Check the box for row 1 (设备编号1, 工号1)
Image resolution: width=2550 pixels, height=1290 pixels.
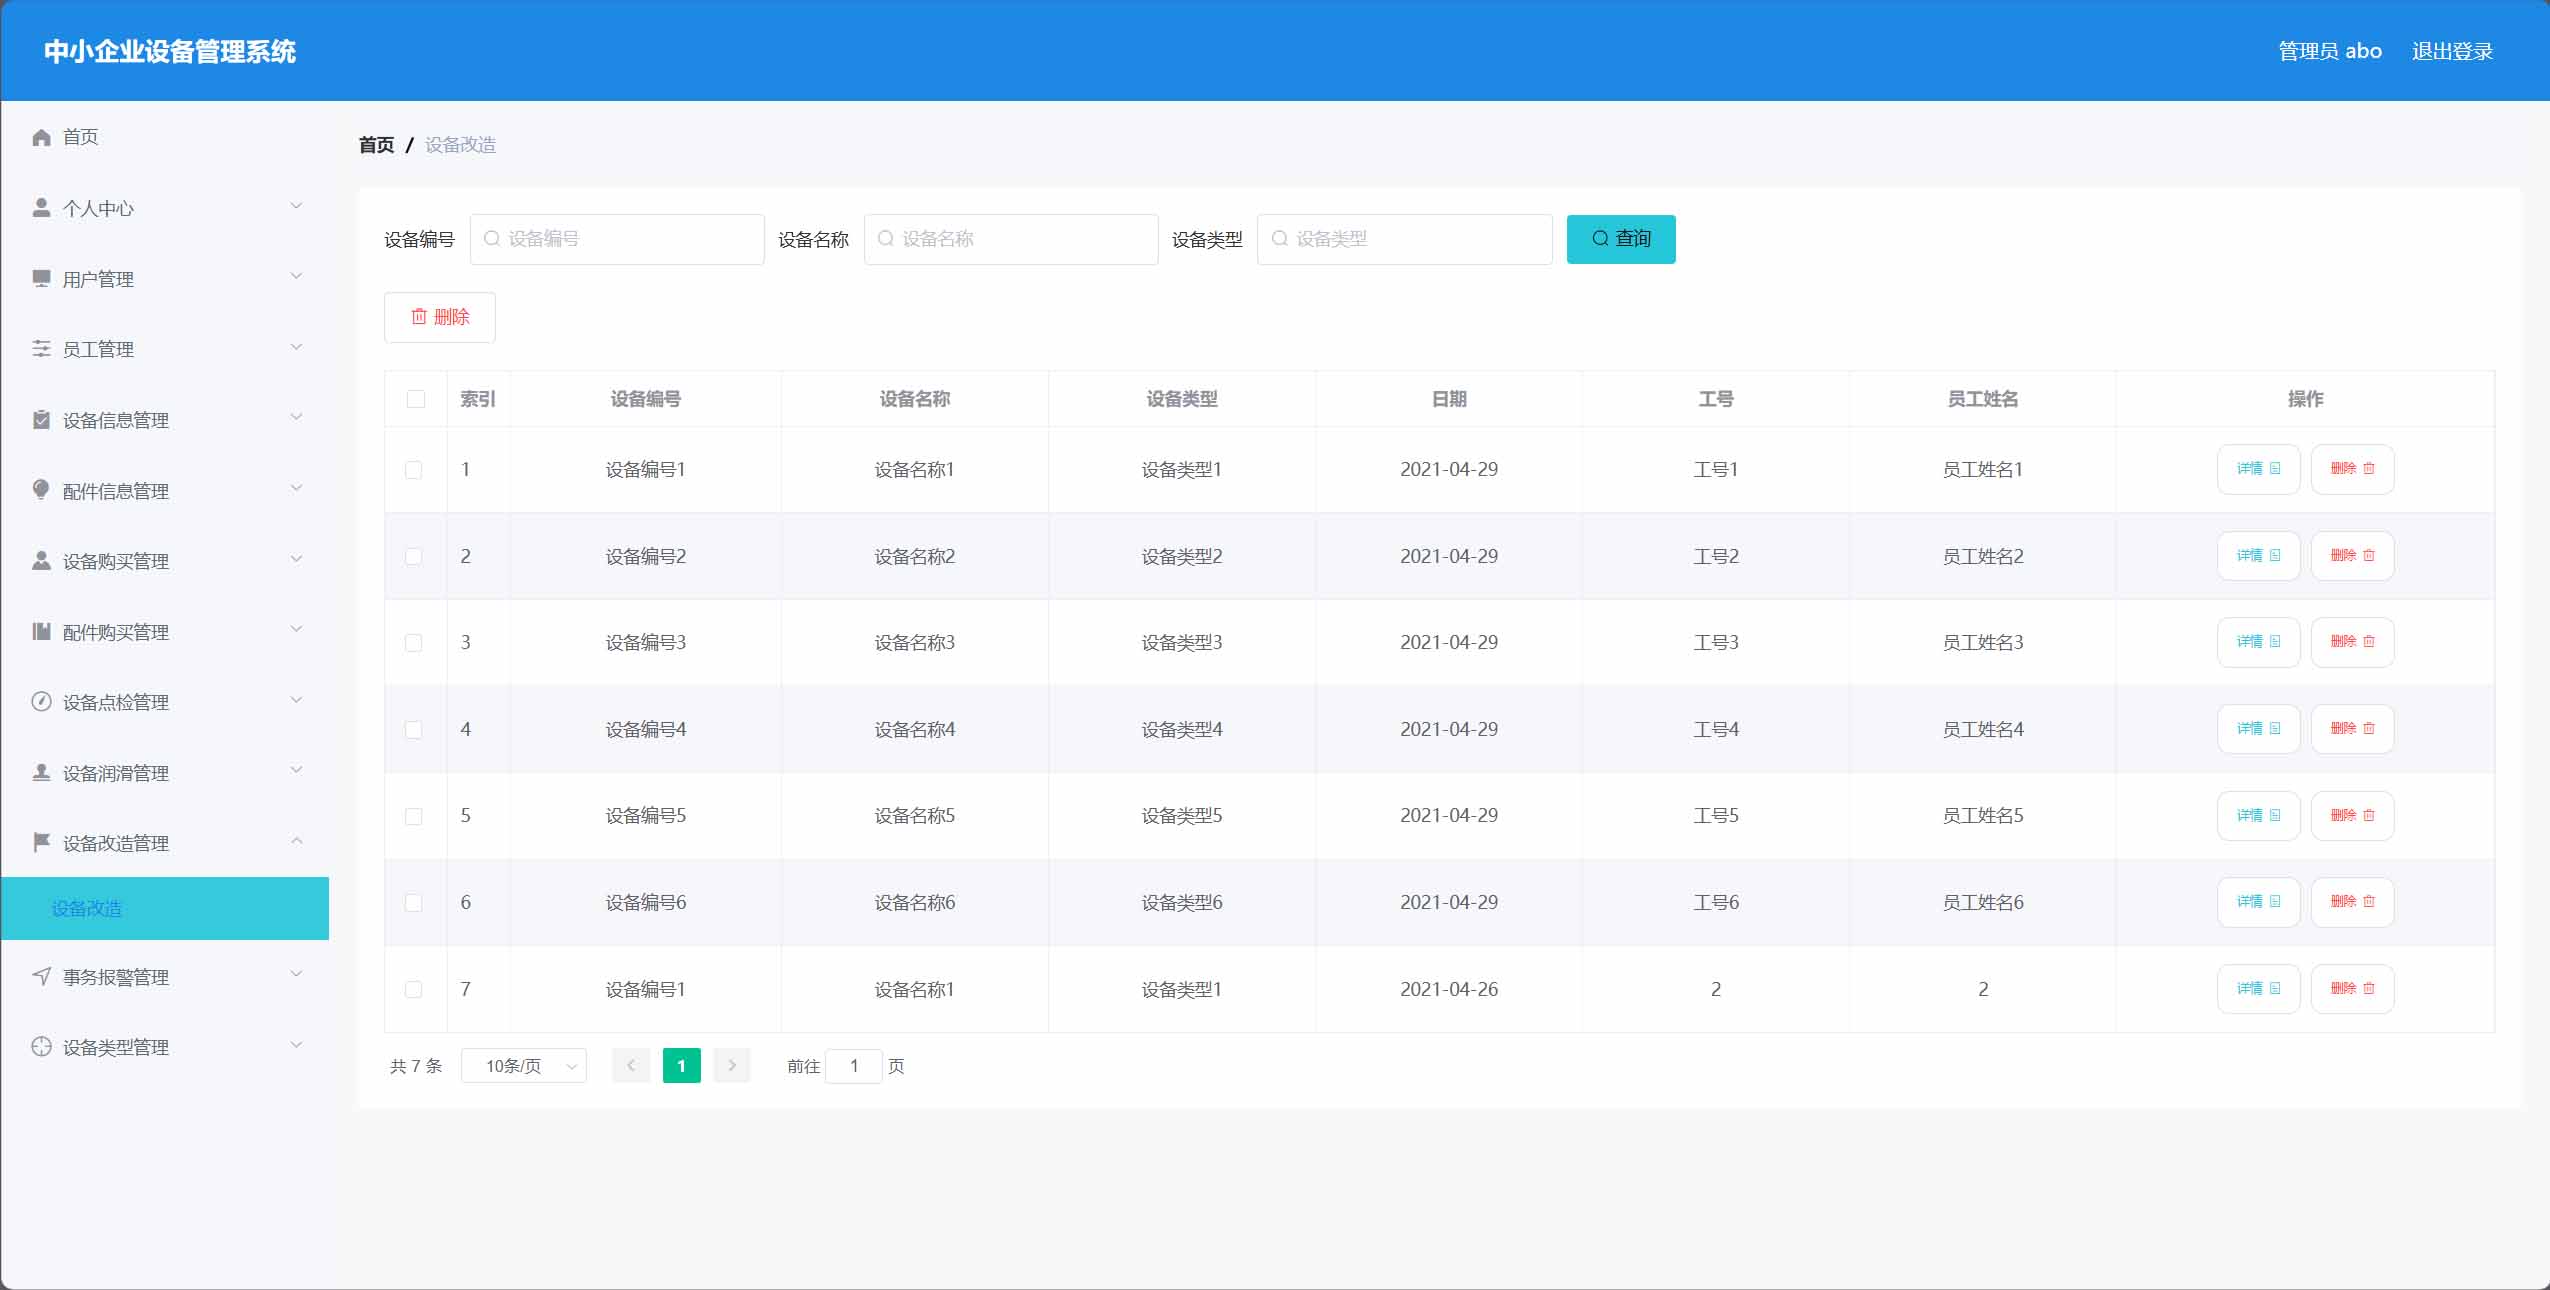[413, 470]
